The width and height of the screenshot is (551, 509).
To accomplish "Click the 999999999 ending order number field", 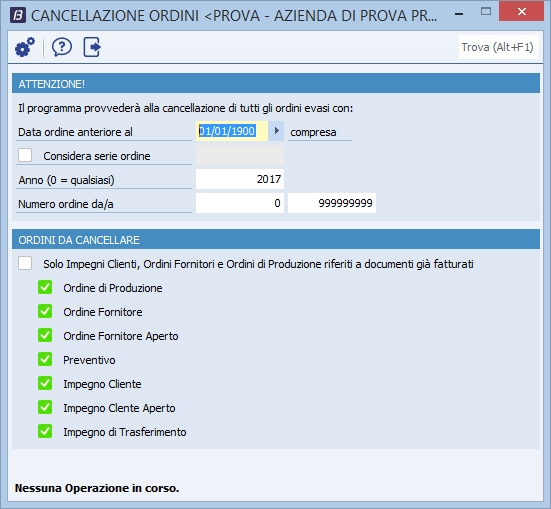I will pyautogui.click(x=332, y=203).
